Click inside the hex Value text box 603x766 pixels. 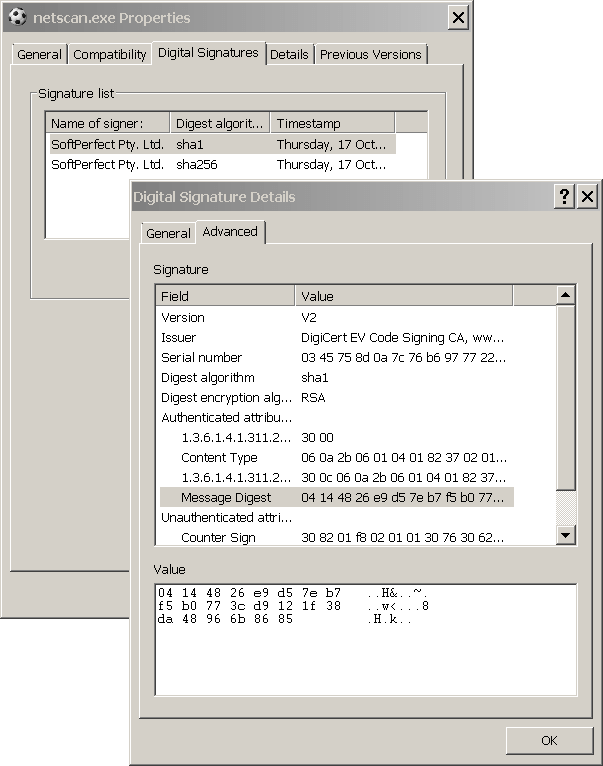coord(366,639)
